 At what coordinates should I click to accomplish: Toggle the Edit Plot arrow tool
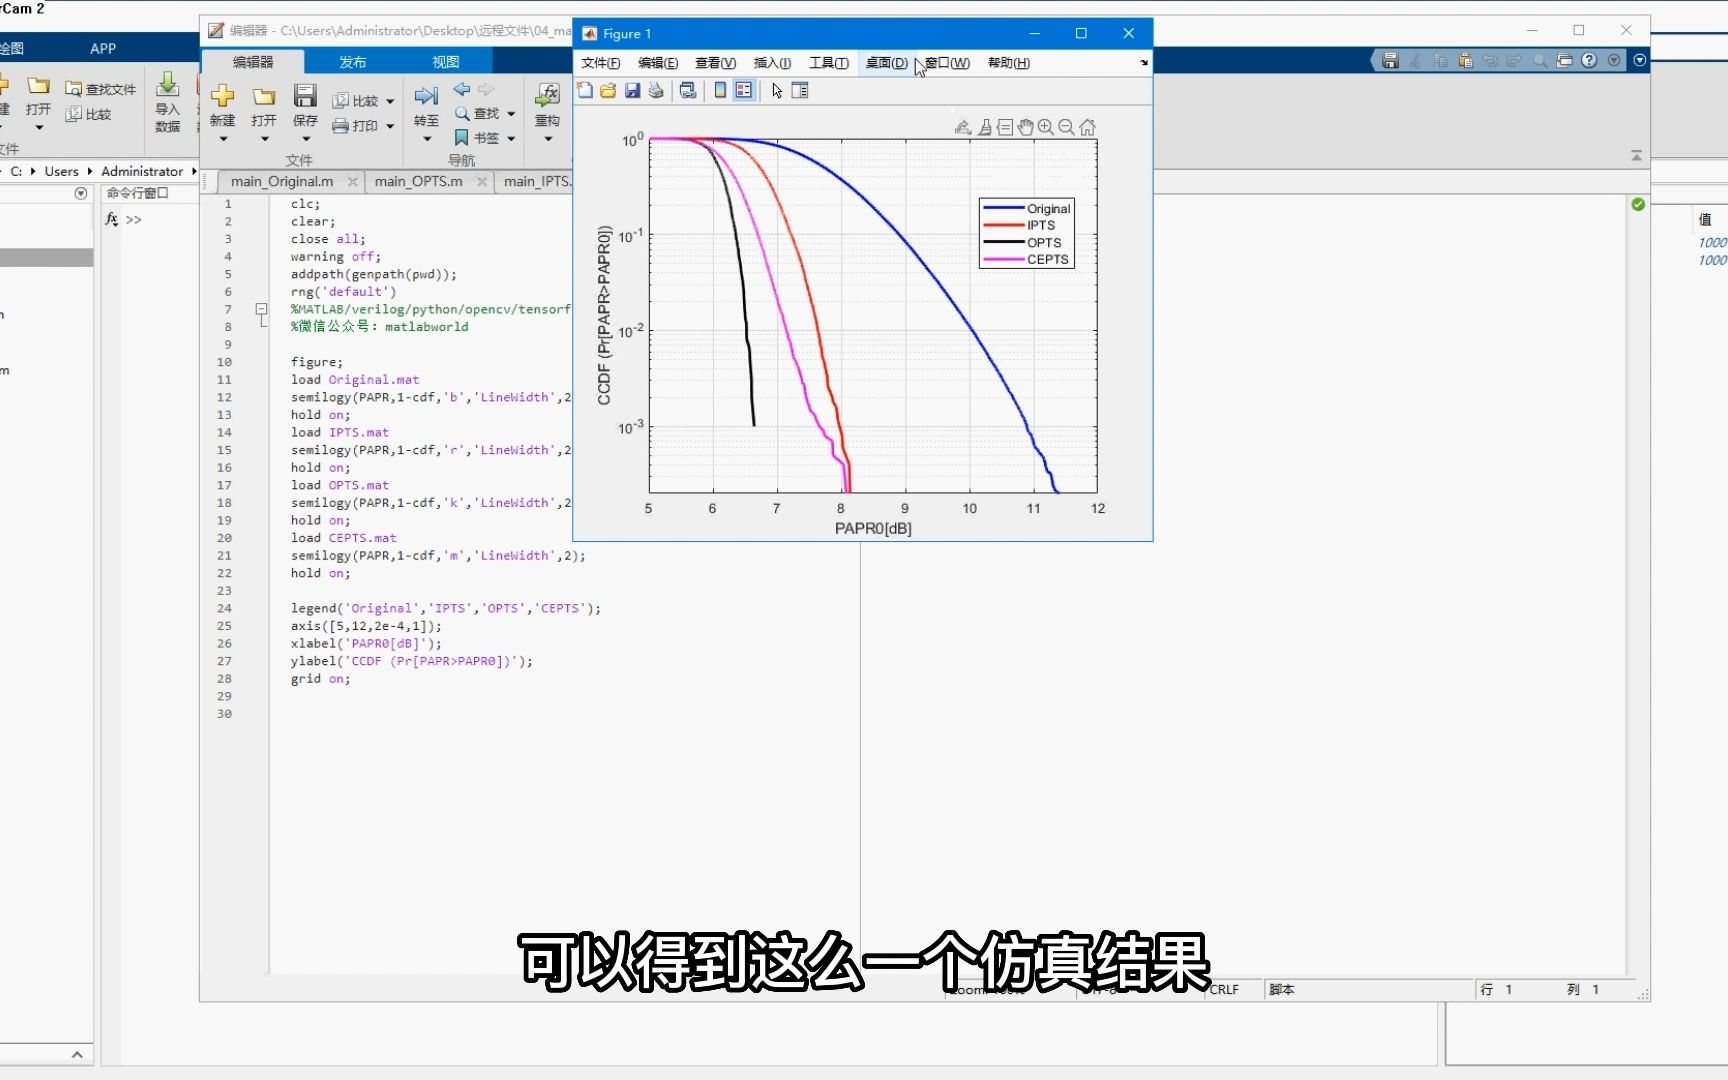pos(777,91)
